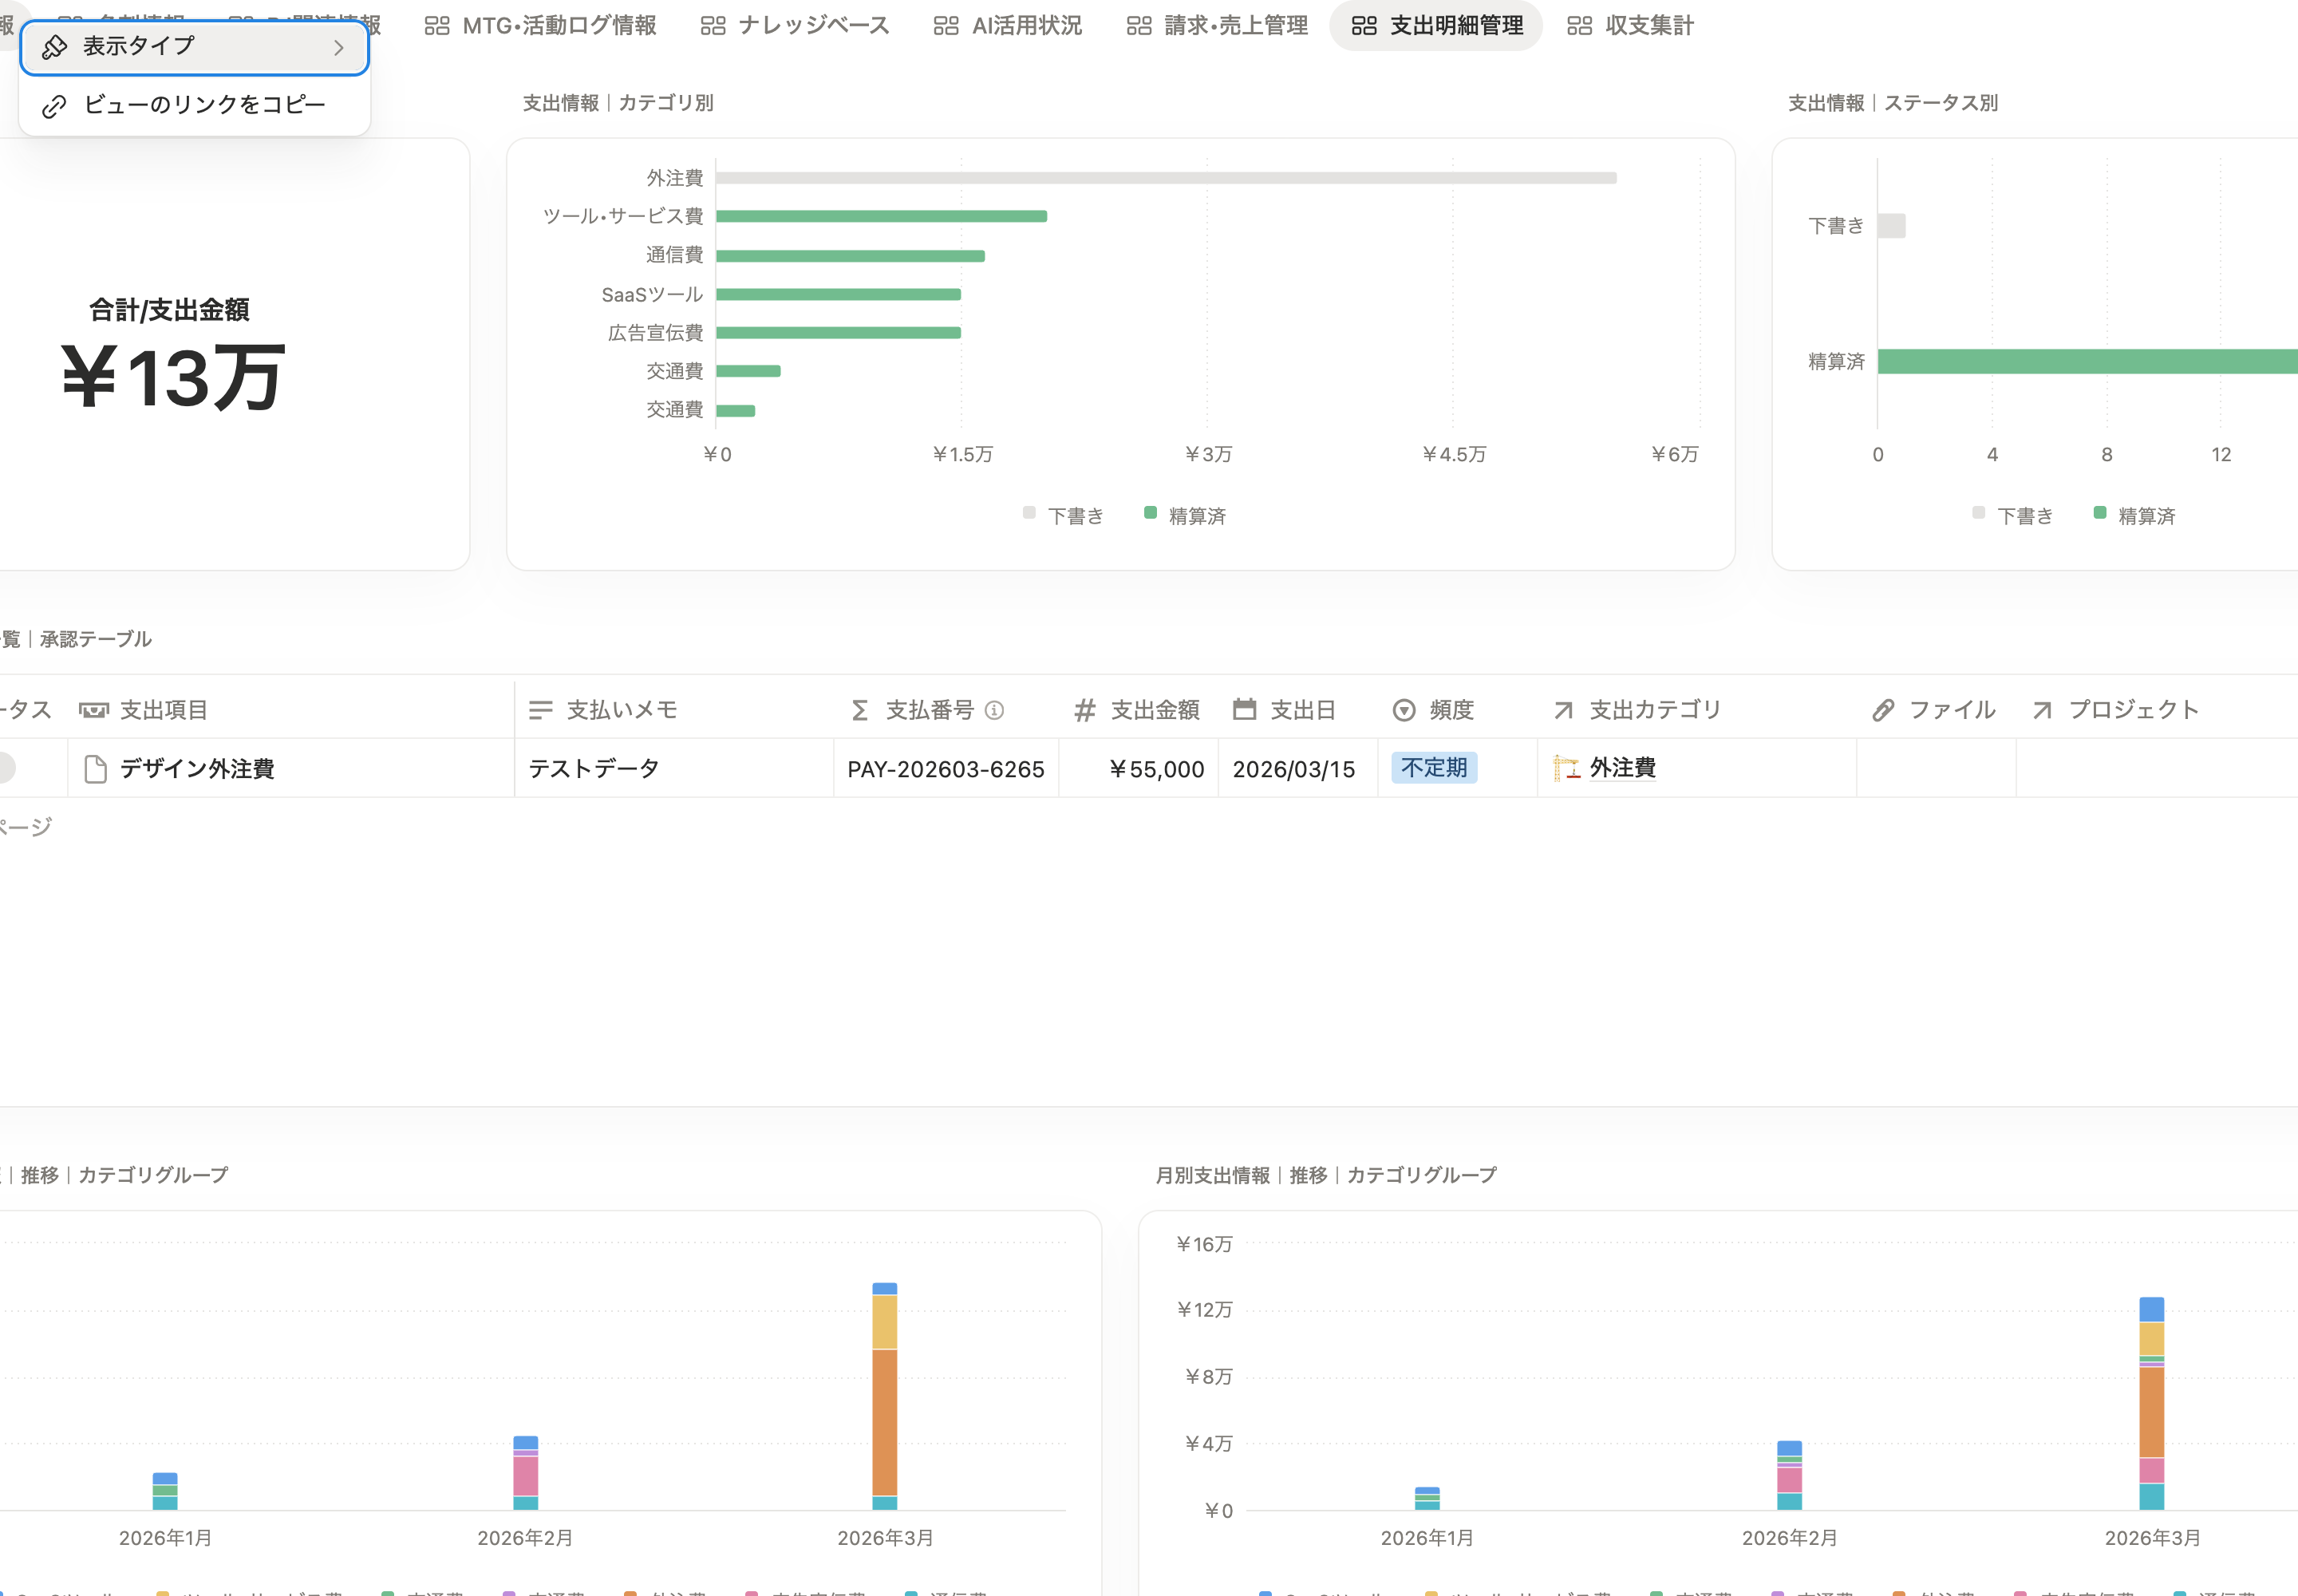Image resolution: width=2298 pixels, height=1596 pixels.
Task: Click the text lines icon of 支払いメモ
Action: tap(541, 710)
